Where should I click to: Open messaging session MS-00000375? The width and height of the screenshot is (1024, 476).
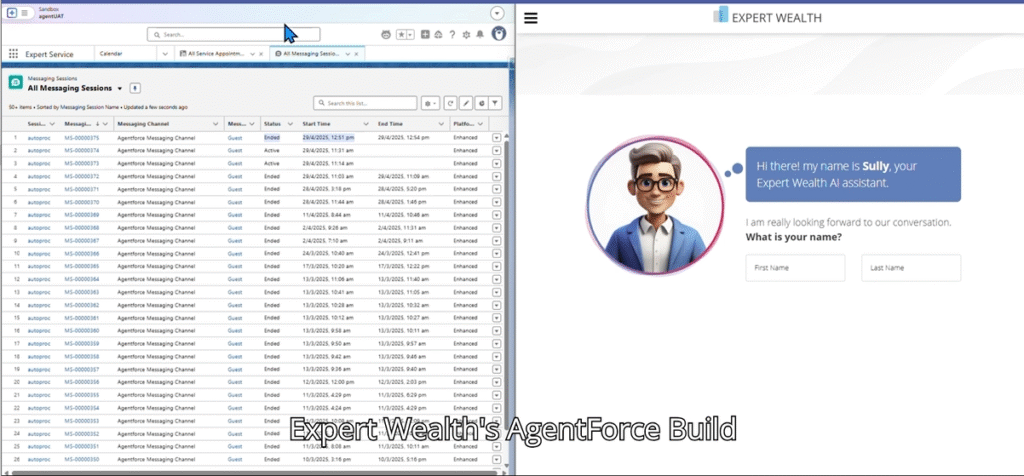82,138
